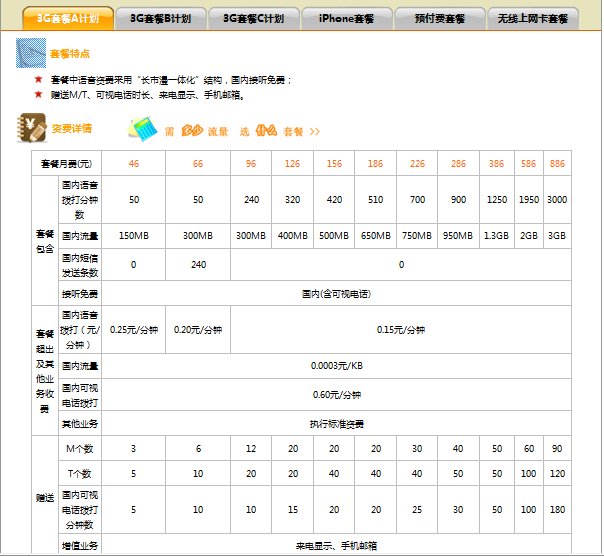Open the 无线上网卡套餐 tab

tap(533, 18)
